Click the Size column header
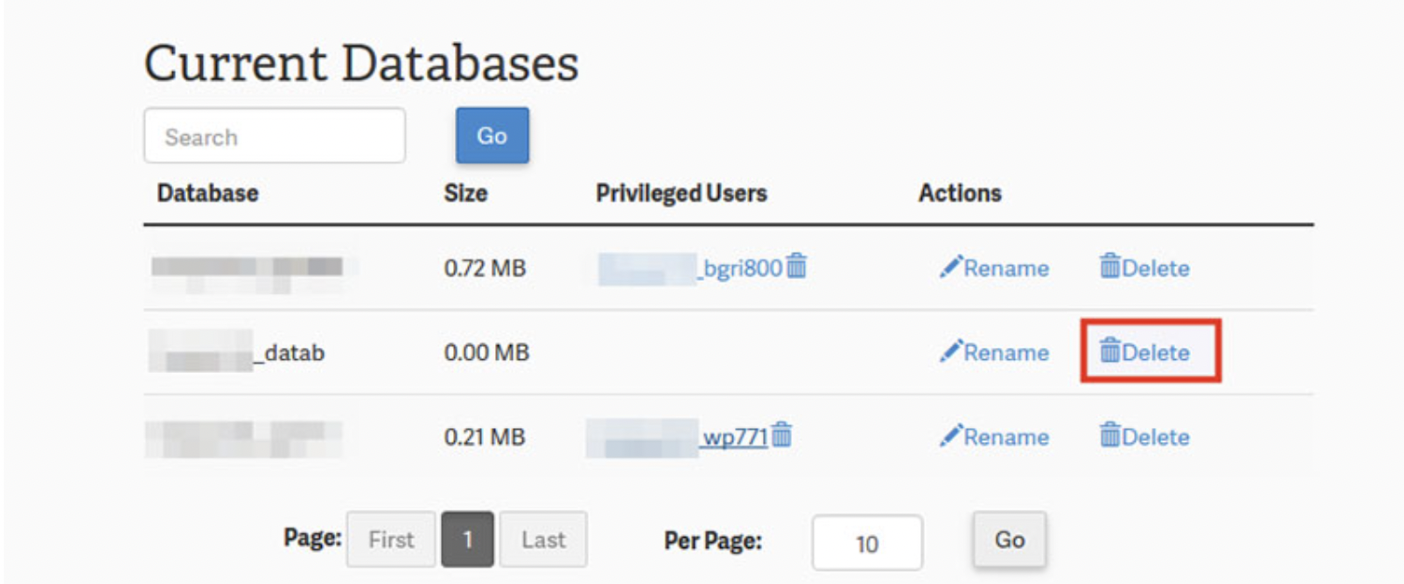Screen dimensions: 1404x584 [x=465, y=193]
